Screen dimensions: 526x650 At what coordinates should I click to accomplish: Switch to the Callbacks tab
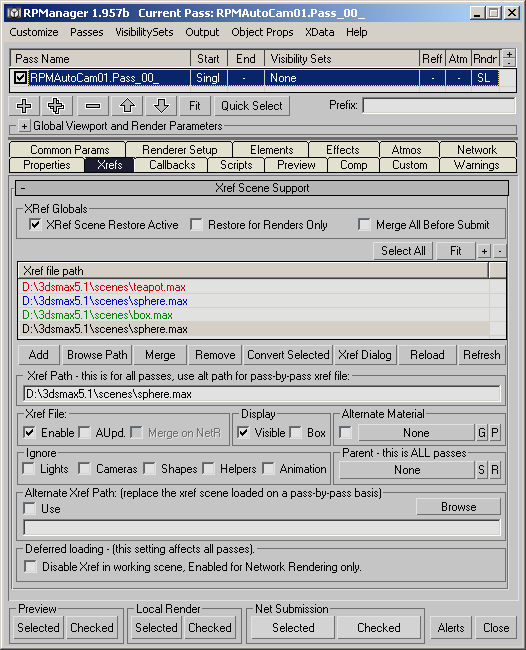[x=172, y=165]
